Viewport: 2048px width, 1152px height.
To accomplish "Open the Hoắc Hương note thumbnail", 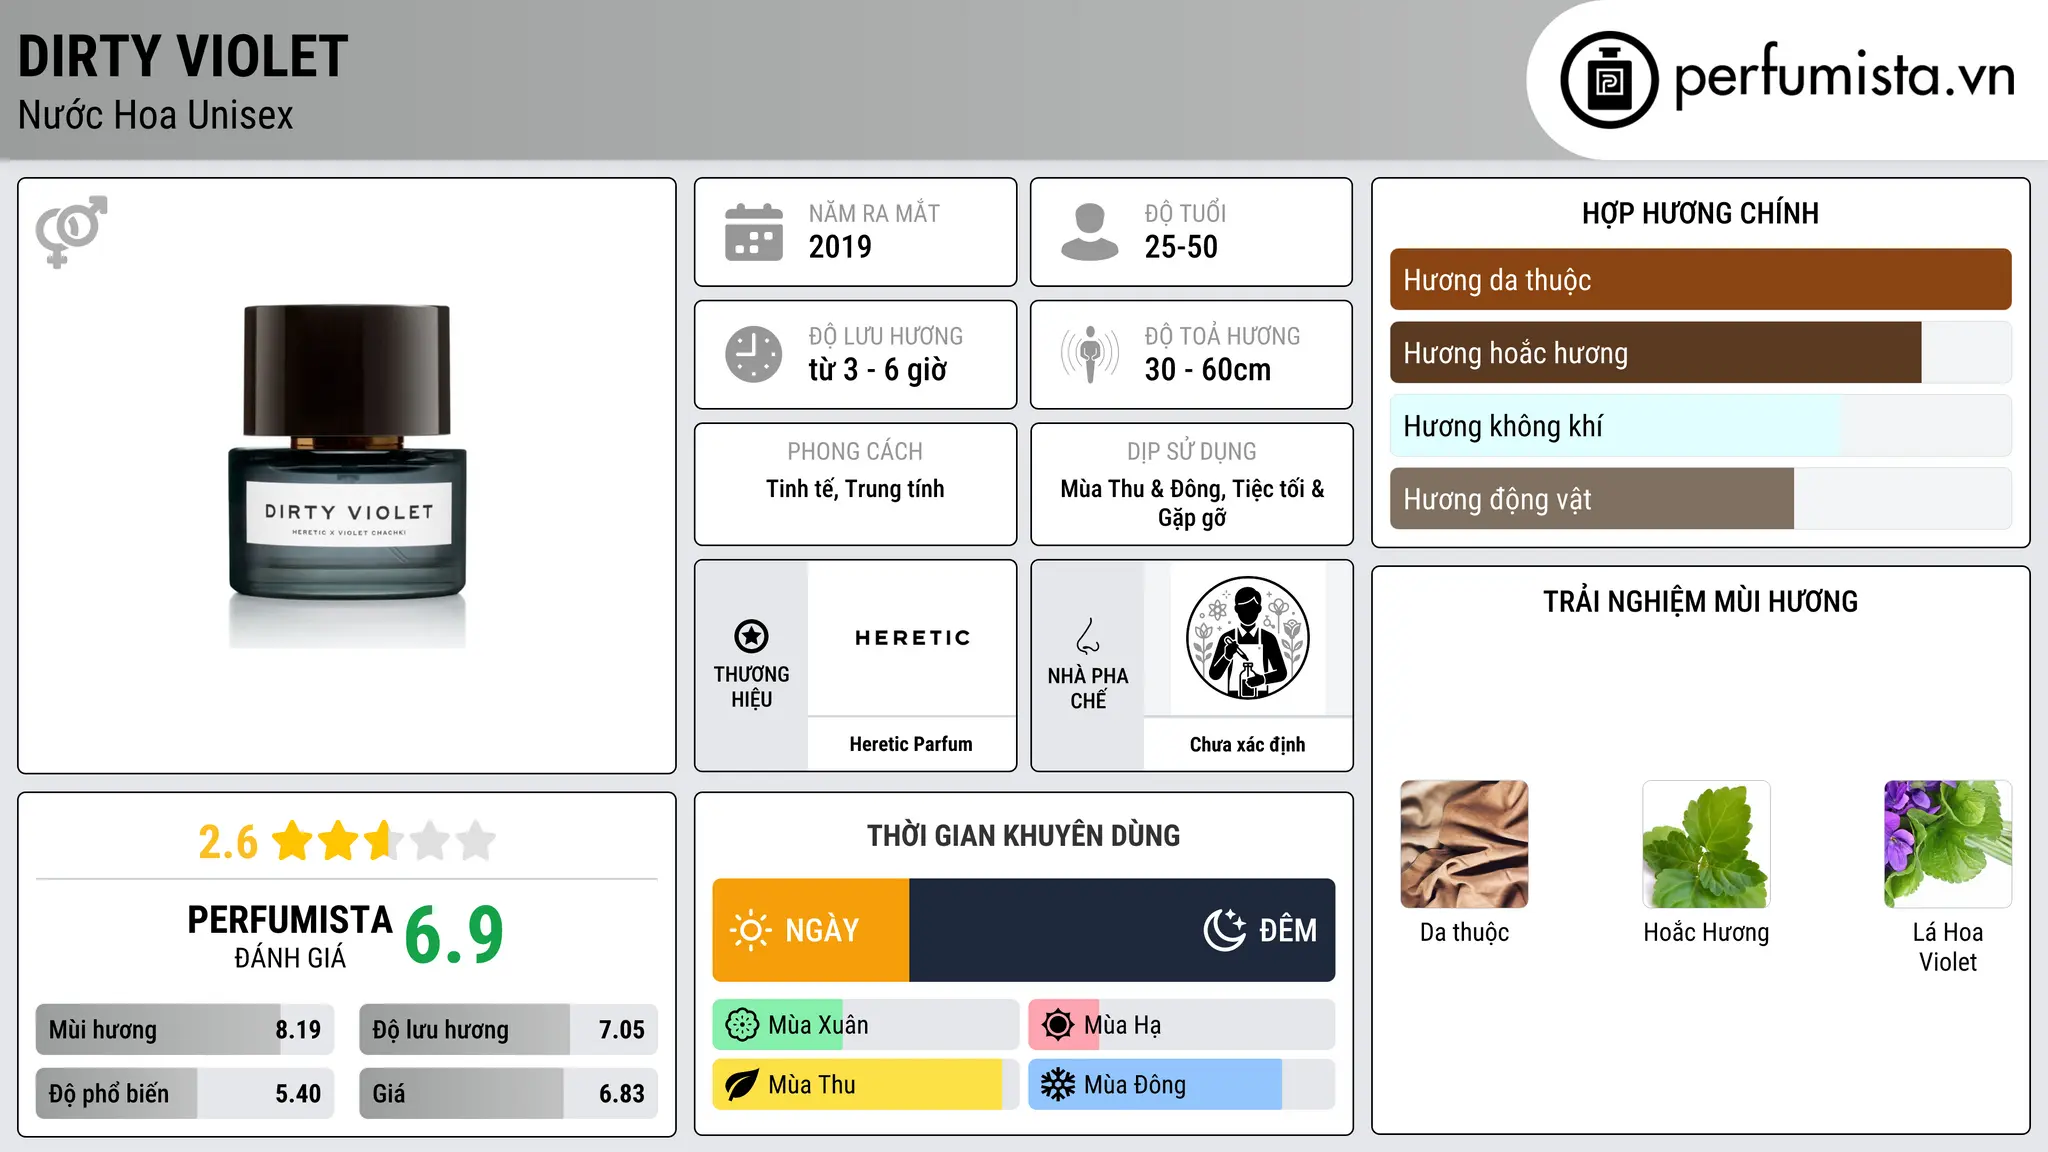I will pos(1706,844).
